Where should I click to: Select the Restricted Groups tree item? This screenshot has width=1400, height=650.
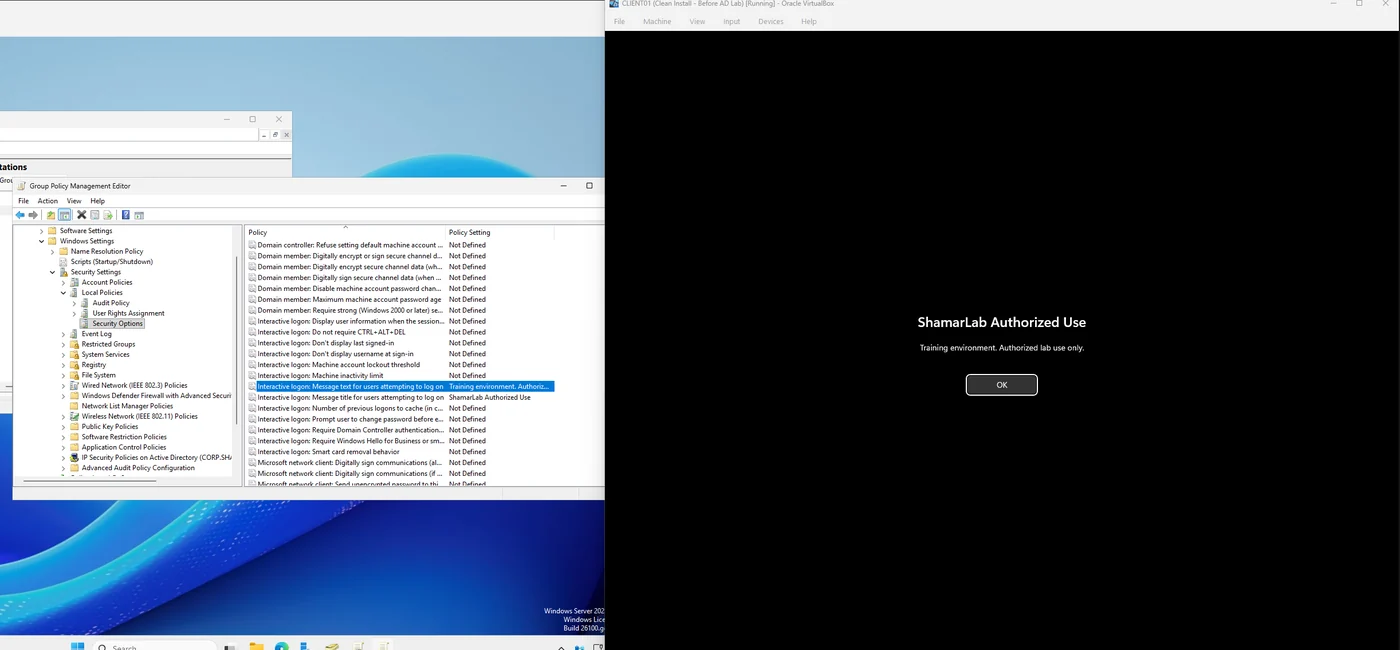pos(108,344)
